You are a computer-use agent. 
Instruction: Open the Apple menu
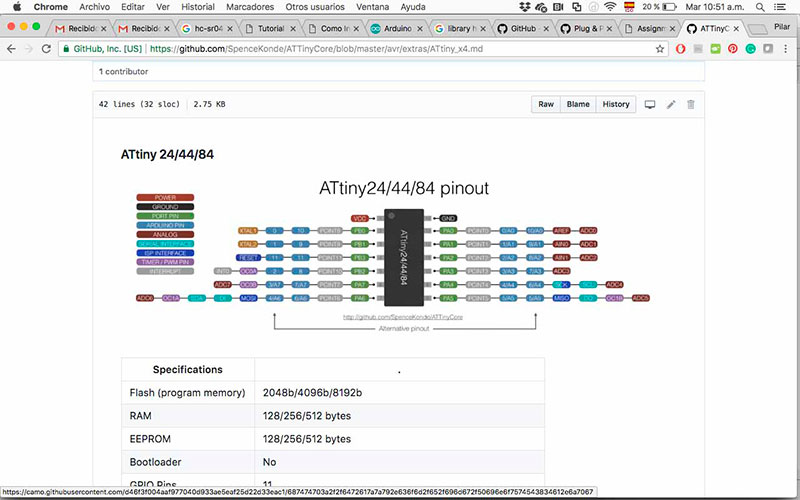pos(17,7)
